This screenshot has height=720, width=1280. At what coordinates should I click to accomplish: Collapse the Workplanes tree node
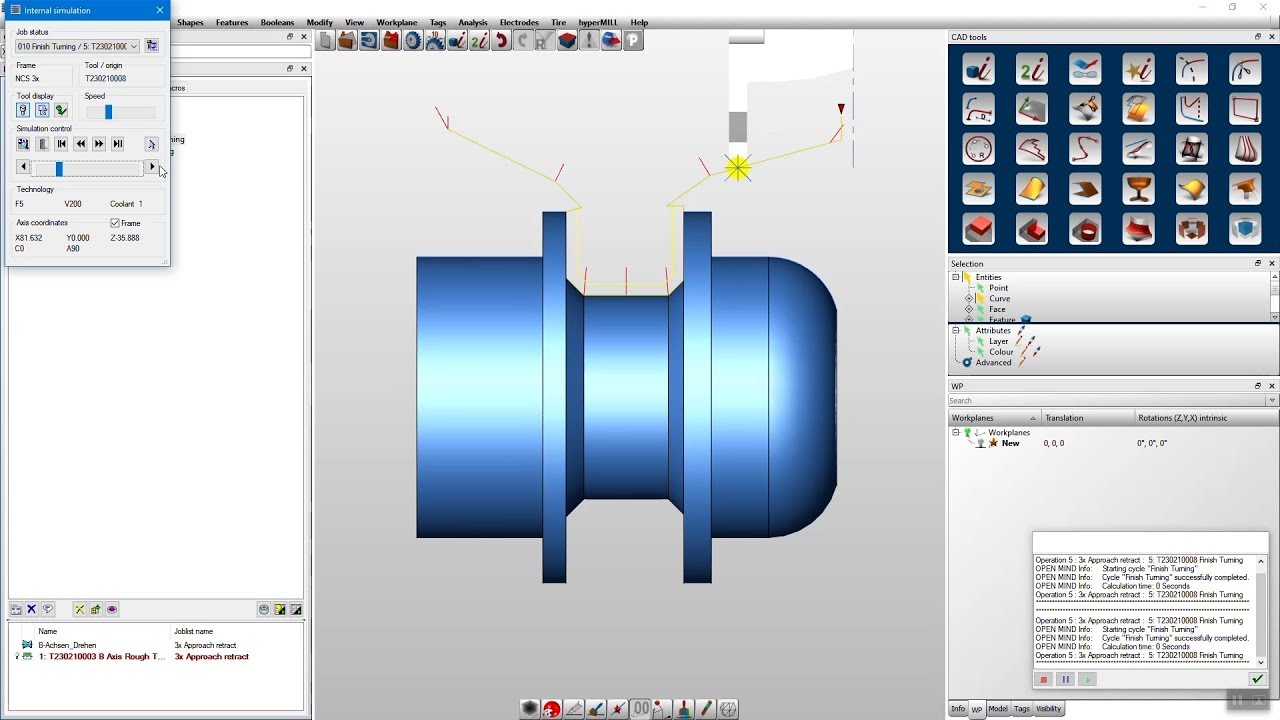955,432
